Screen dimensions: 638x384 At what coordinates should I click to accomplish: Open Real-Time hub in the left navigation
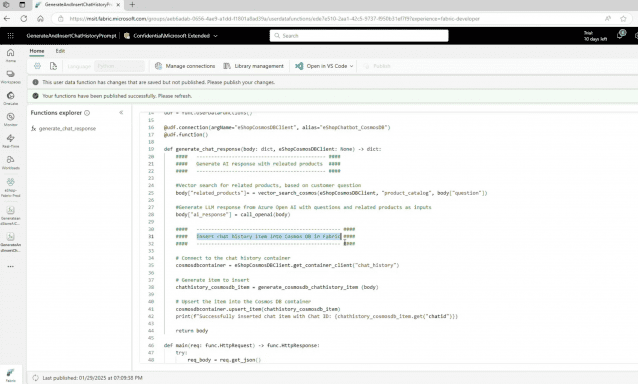11,141
